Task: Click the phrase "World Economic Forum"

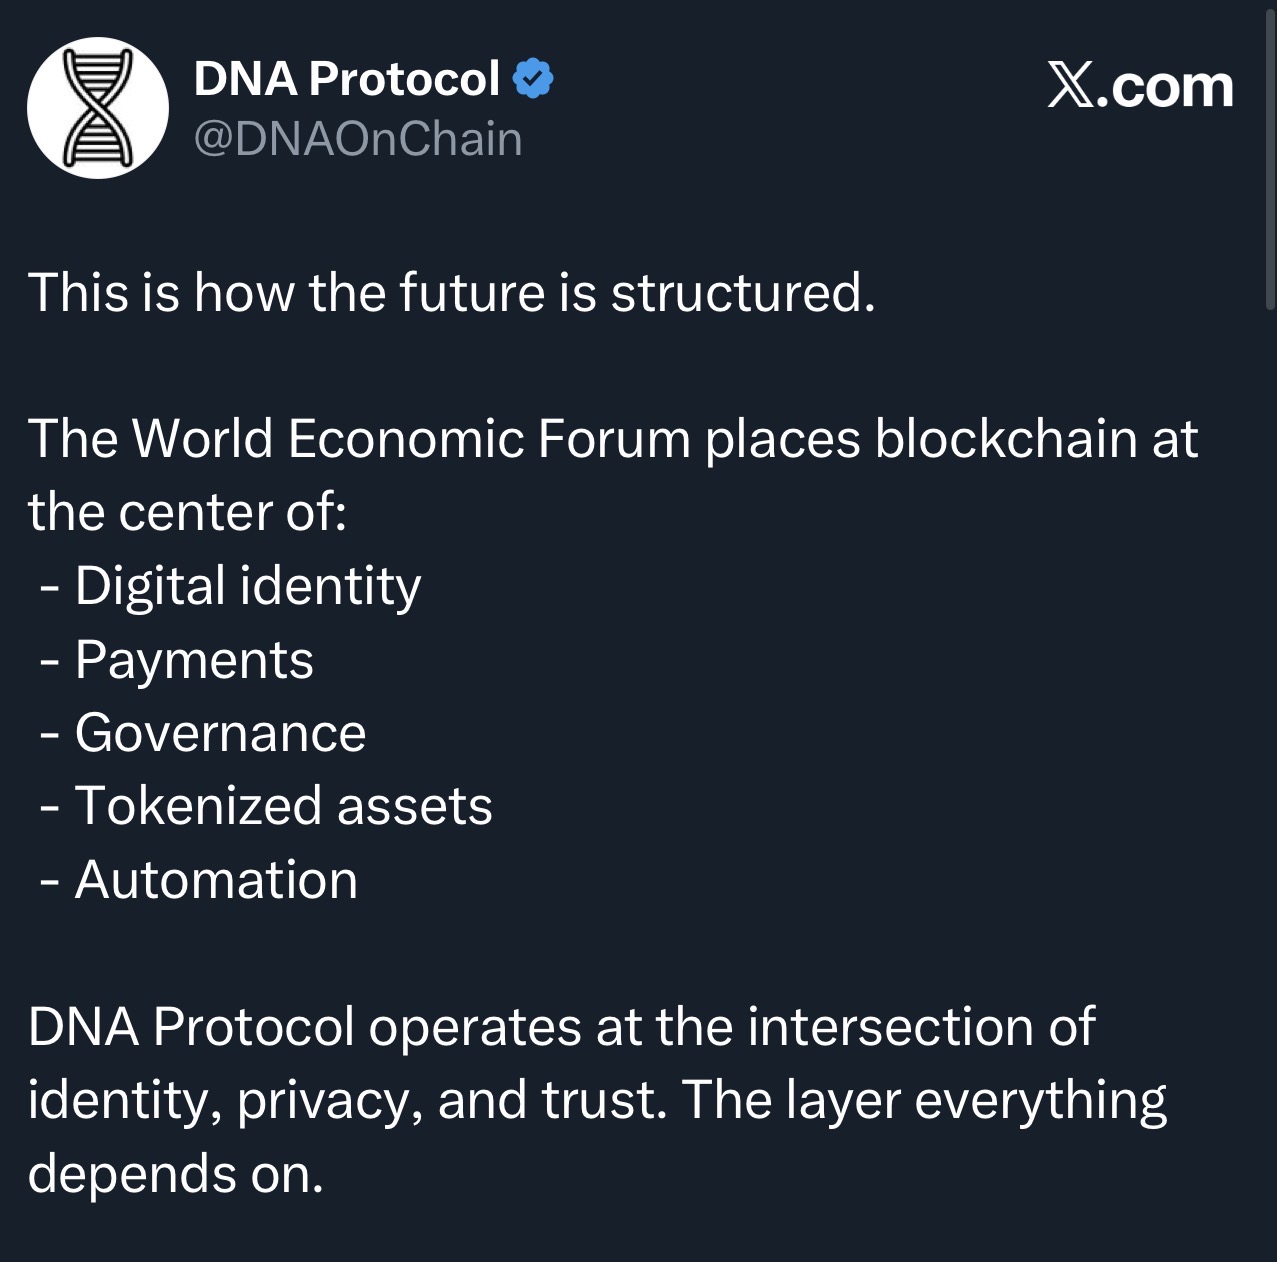Action: pyautogui.click(x=410, y=439)
